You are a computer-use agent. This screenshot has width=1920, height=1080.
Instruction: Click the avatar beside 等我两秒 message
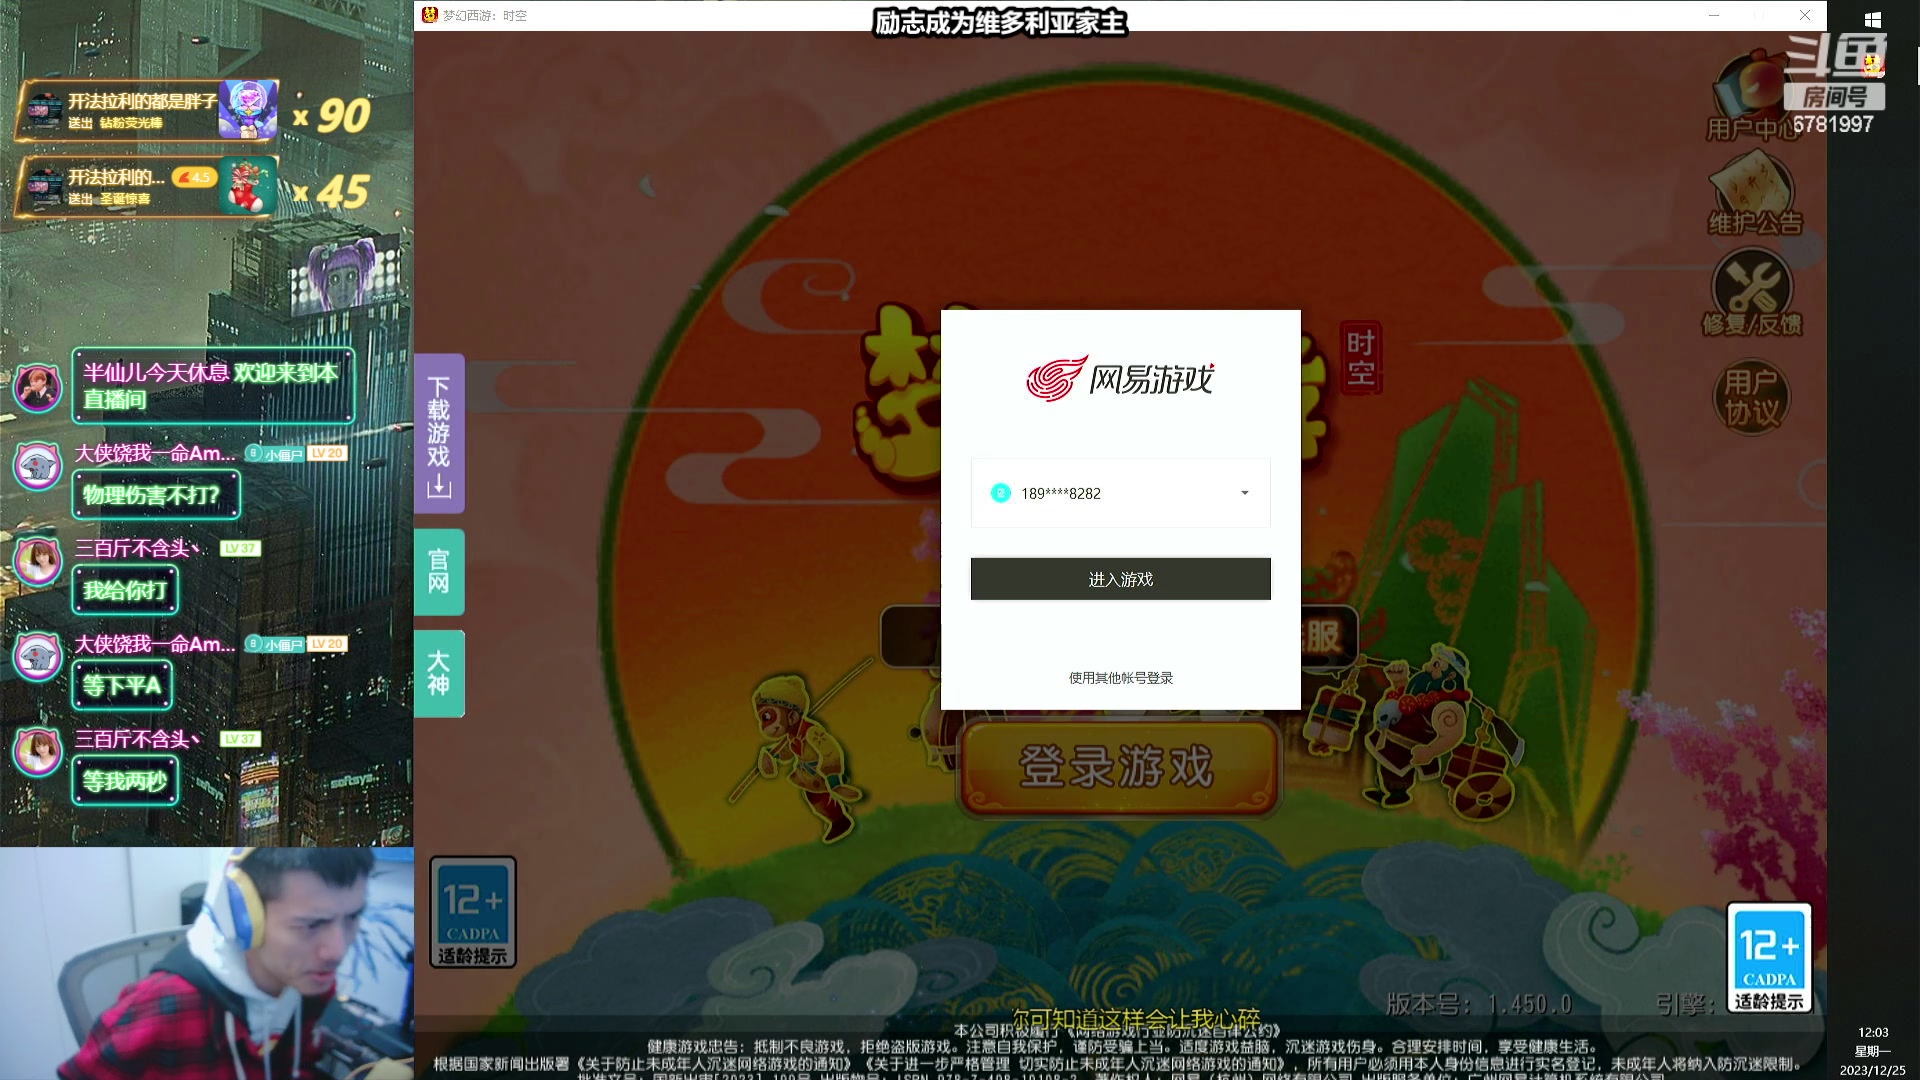(38, 752)
